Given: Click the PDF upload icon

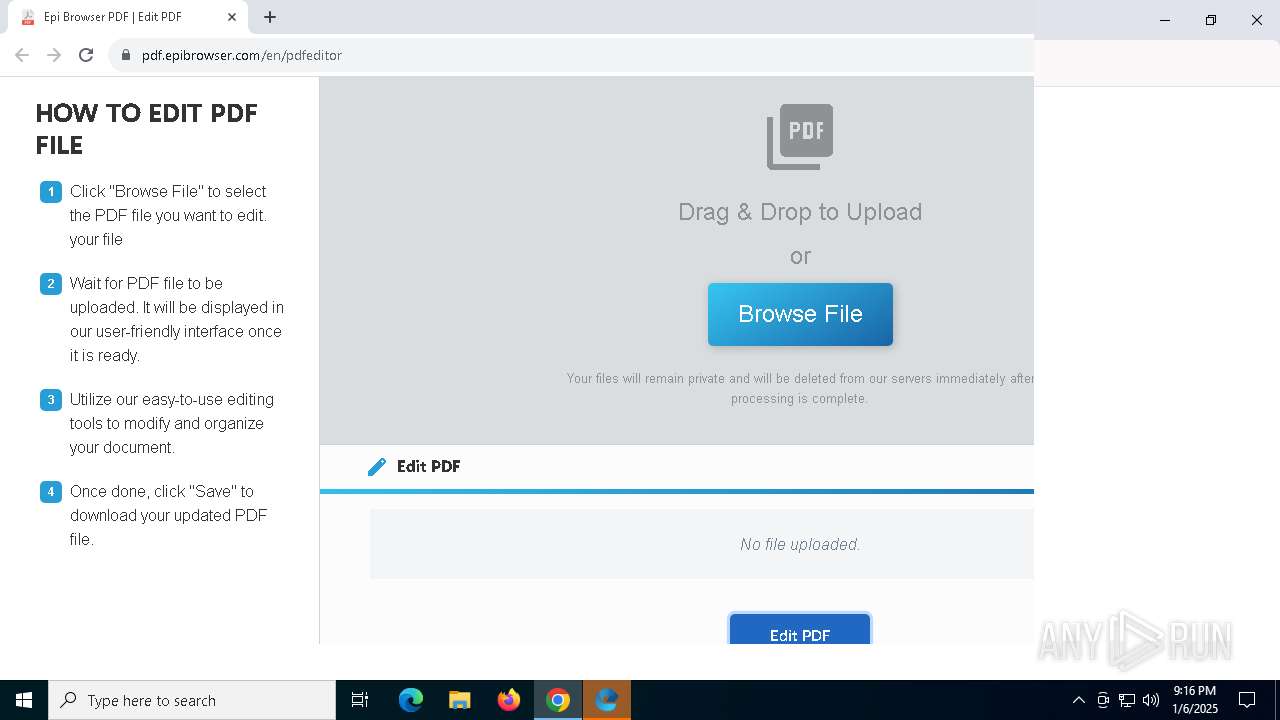Looking at the screenshot, I should pyautogui.click(x=800, y=137).
